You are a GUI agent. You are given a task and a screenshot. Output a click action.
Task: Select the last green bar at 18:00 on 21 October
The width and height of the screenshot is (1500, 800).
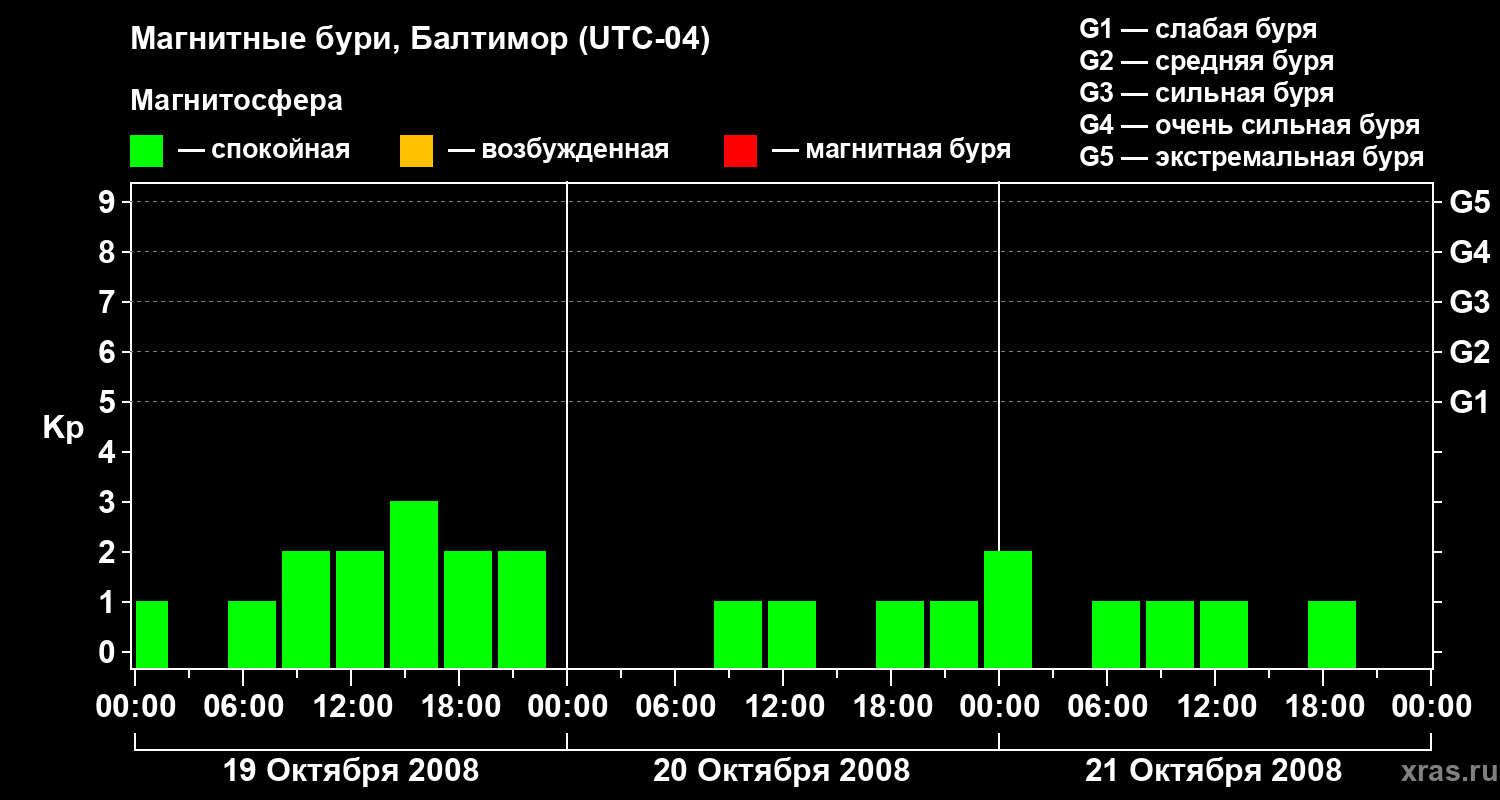point(1332,634)
